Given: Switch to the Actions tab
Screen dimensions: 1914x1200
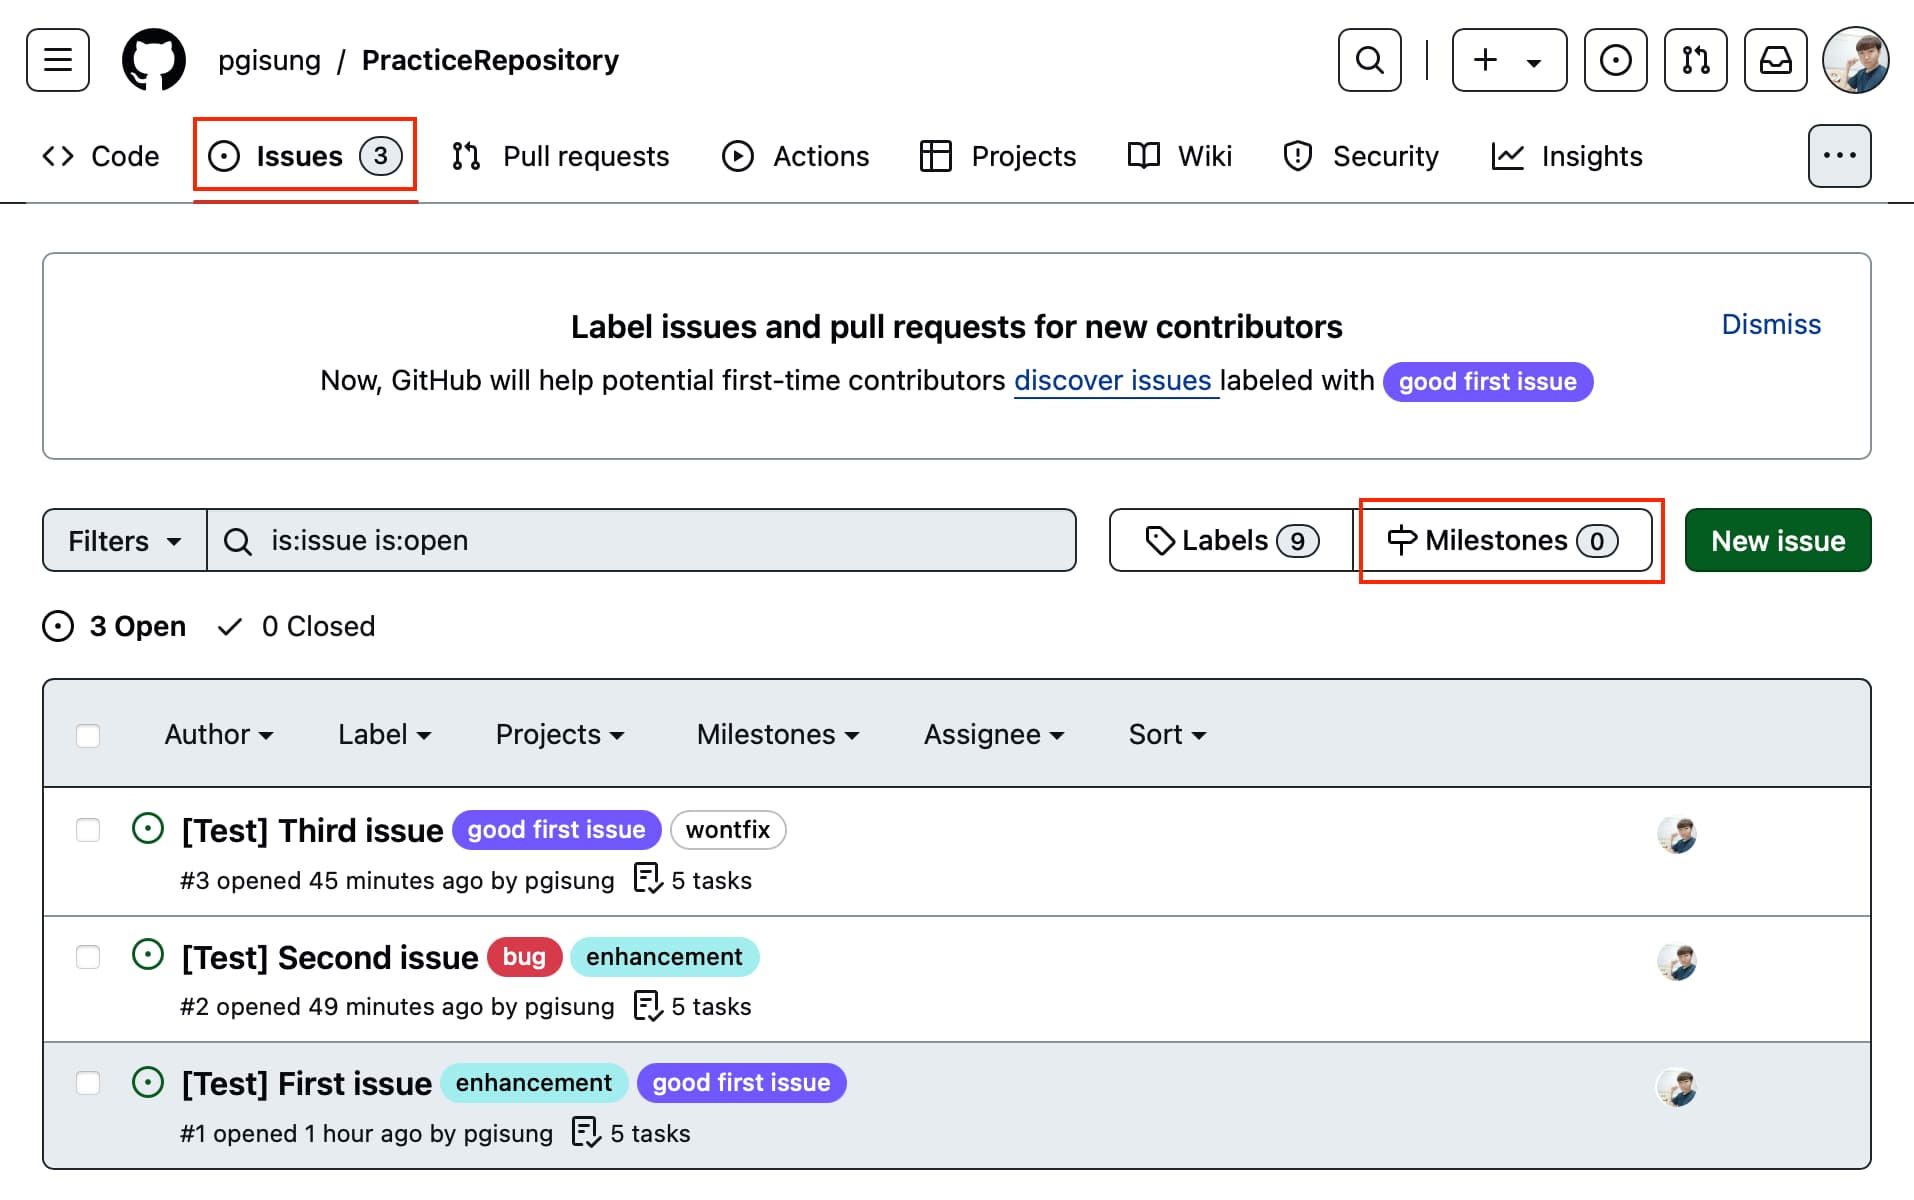Looking at the screenshot, I should point(796,156).
